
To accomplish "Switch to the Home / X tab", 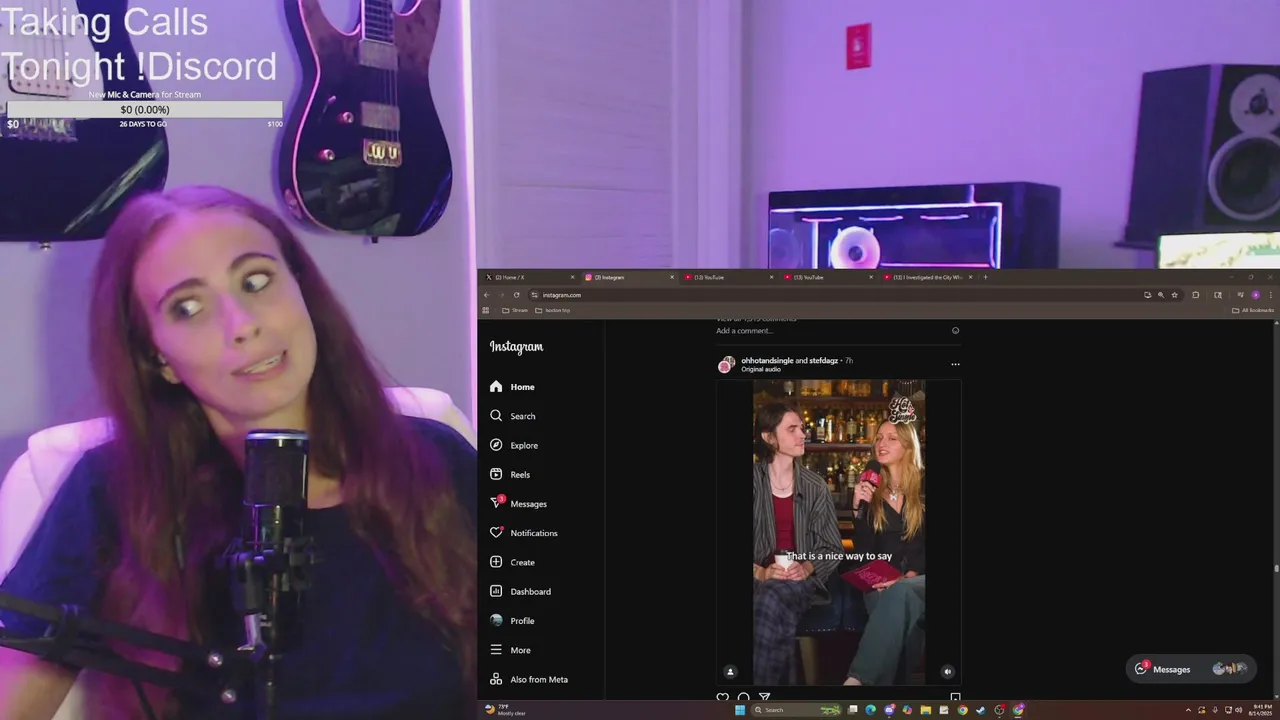I will [x=530, y=277].
